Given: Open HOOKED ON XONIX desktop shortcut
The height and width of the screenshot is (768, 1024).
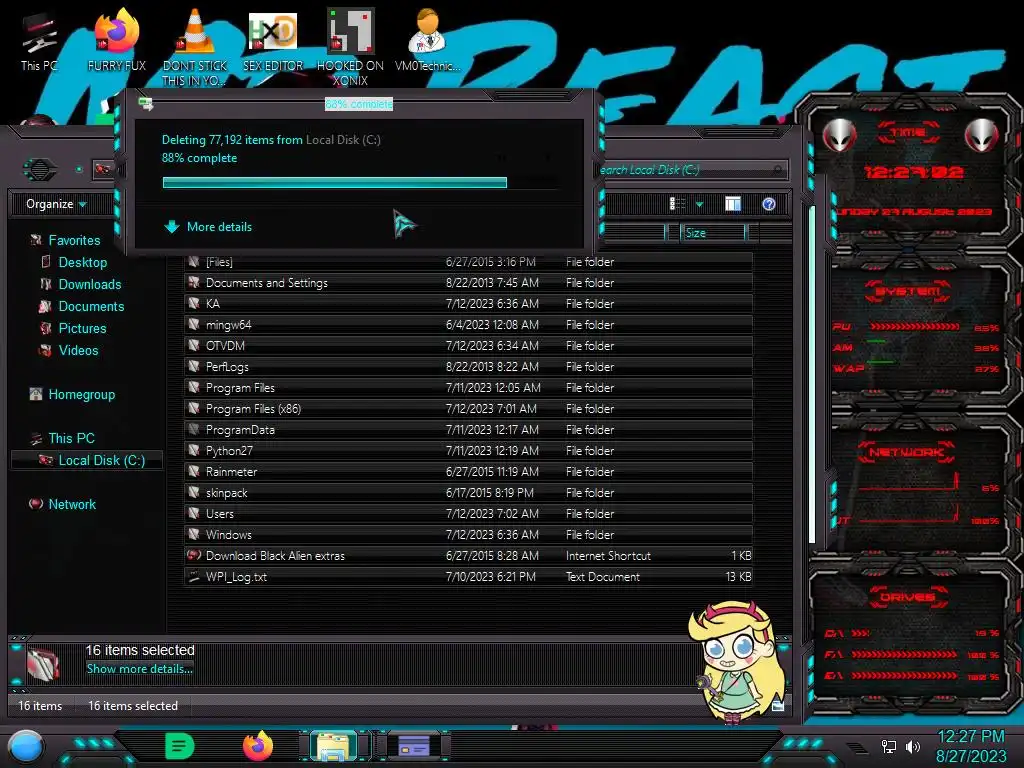Looking at the screenshot, I should [350, 47].
